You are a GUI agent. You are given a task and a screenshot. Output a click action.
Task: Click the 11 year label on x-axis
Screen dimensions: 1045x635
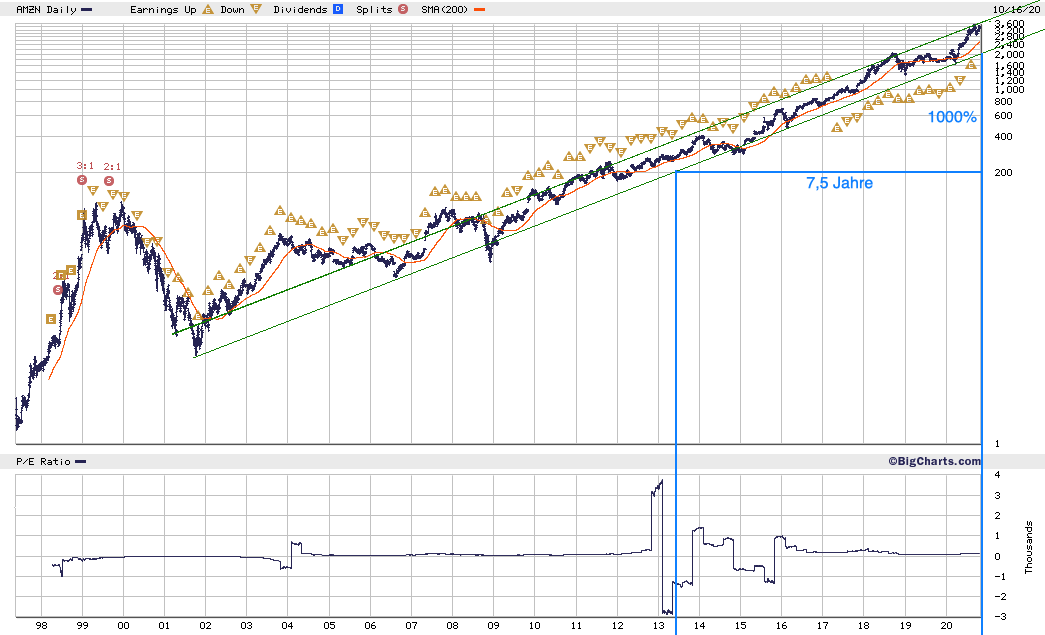(576, 626)
